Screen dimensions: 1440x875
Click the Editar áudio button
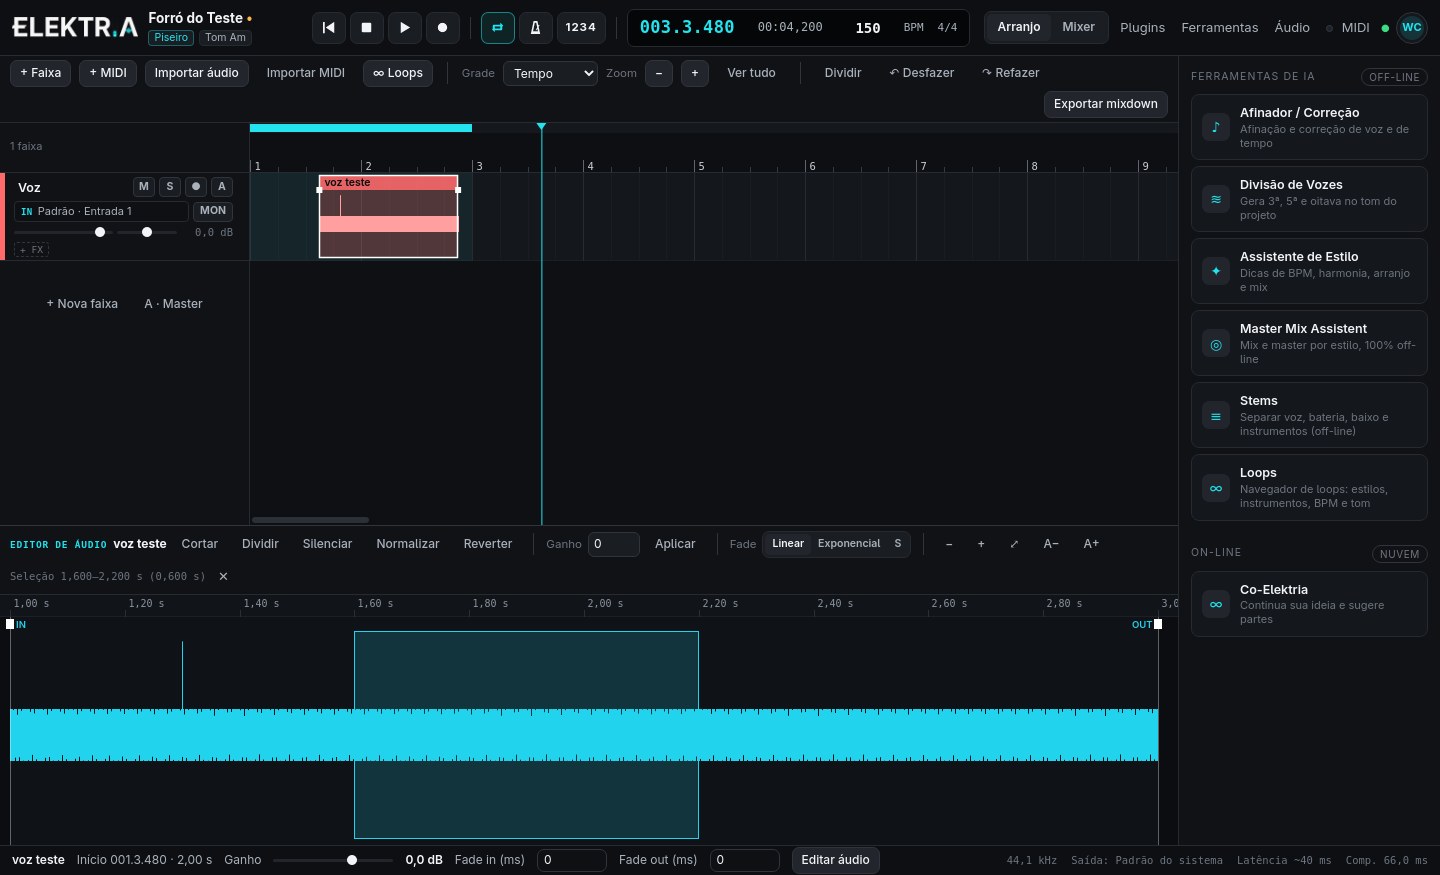point(836,860)
